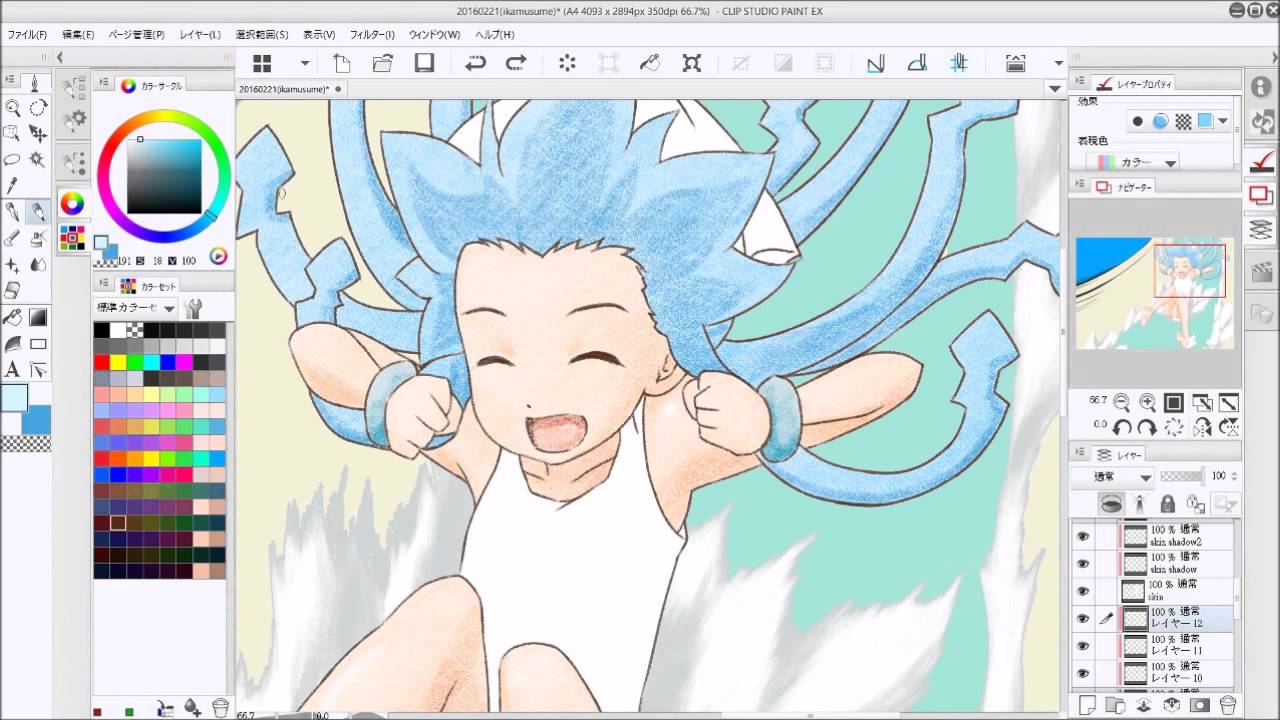
Task: Select the Eraser tool
Action: click(13, 291)
